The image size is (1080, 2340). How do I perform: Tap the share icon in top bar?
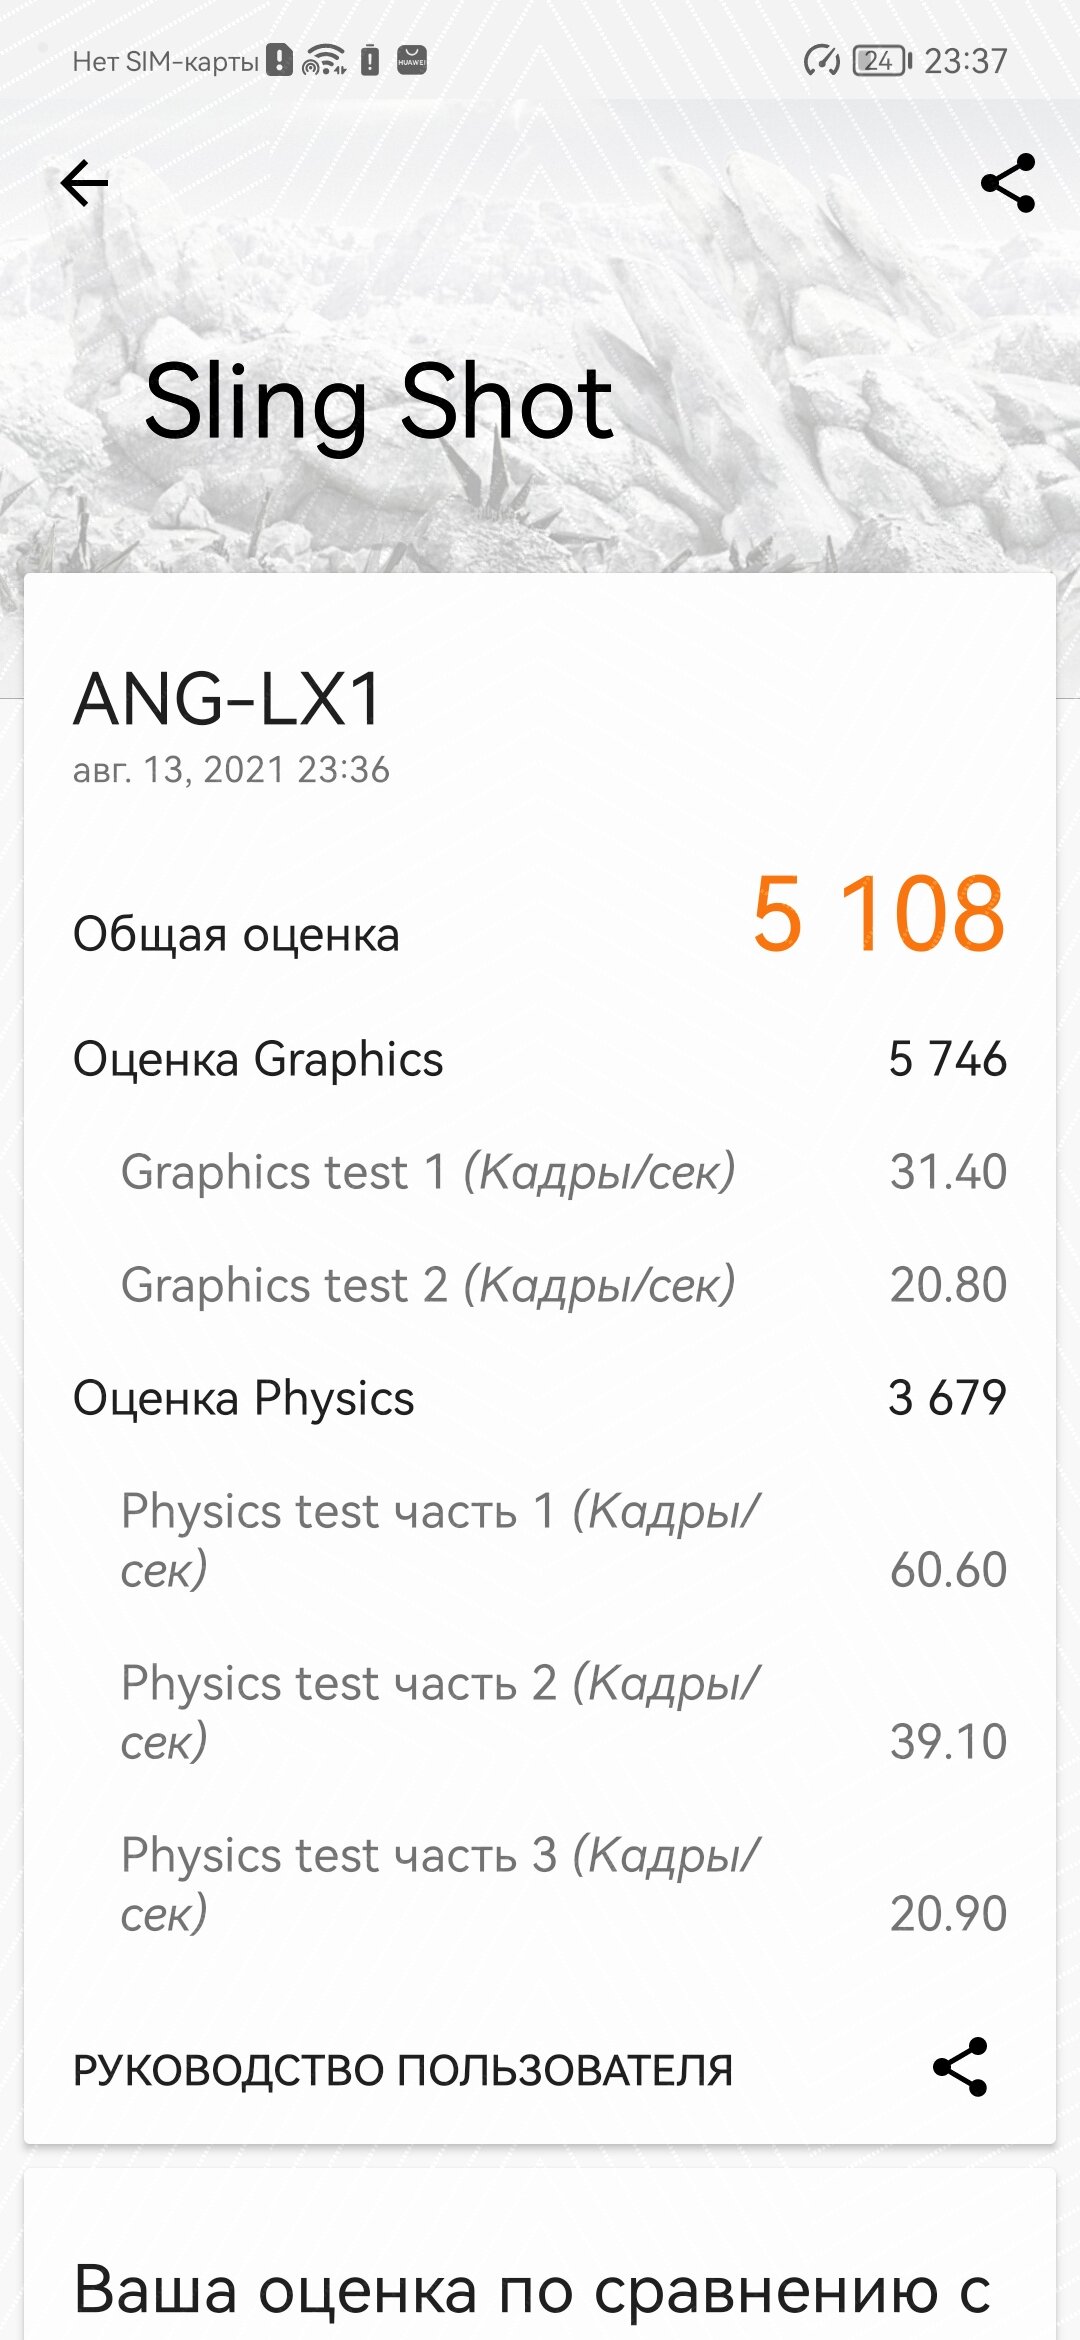(1008, 183)
